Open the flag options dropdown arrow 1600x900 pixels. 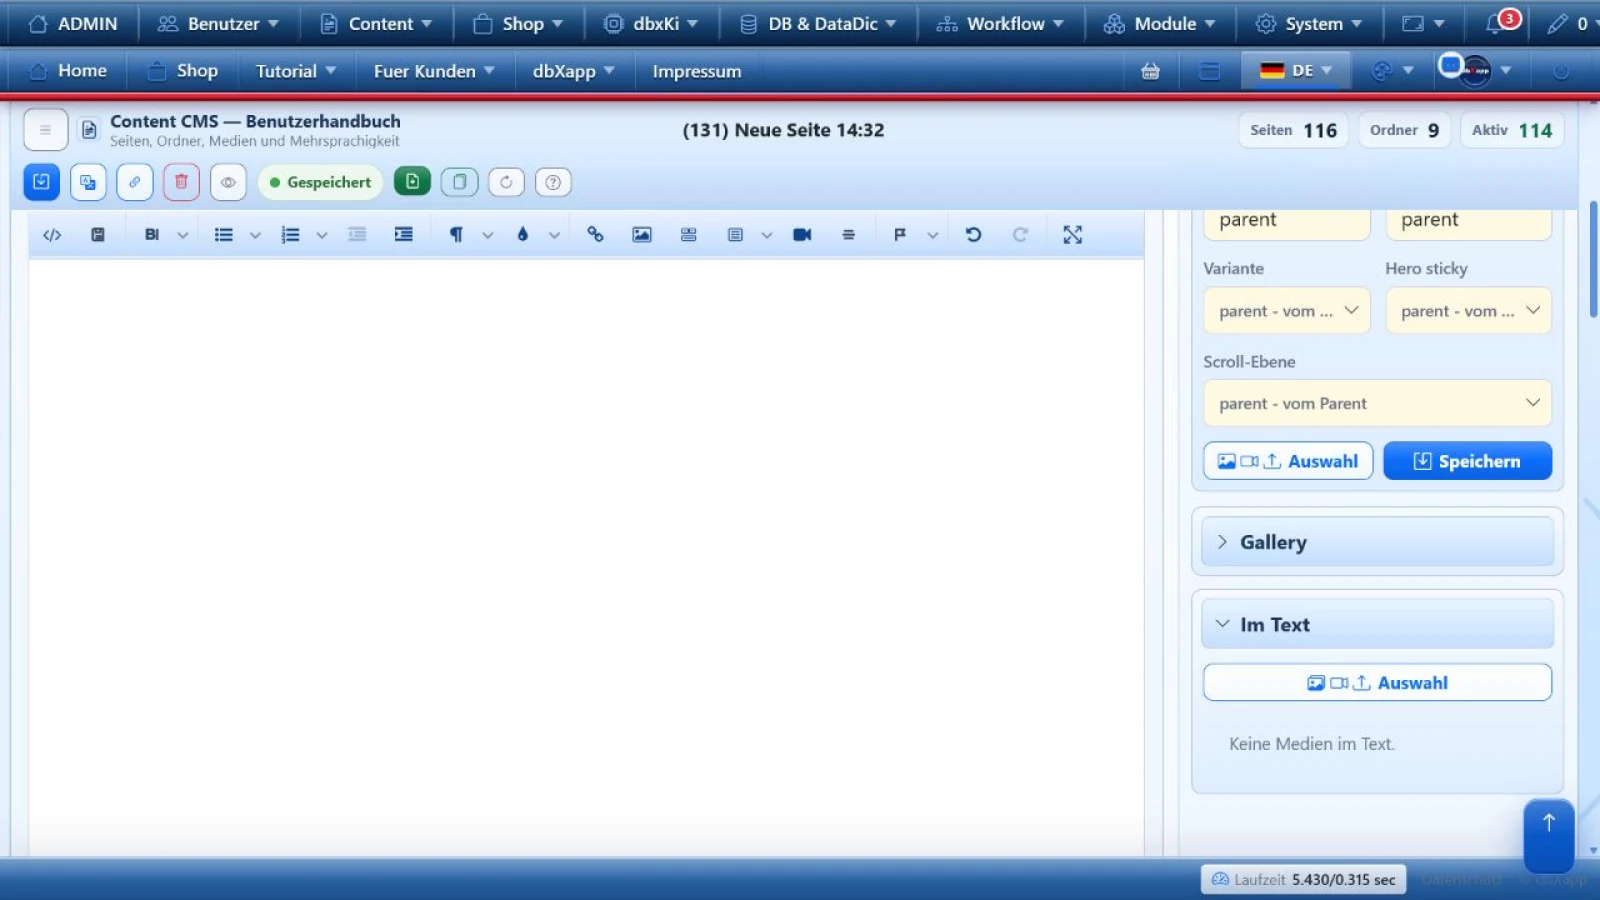pos(932,235)
